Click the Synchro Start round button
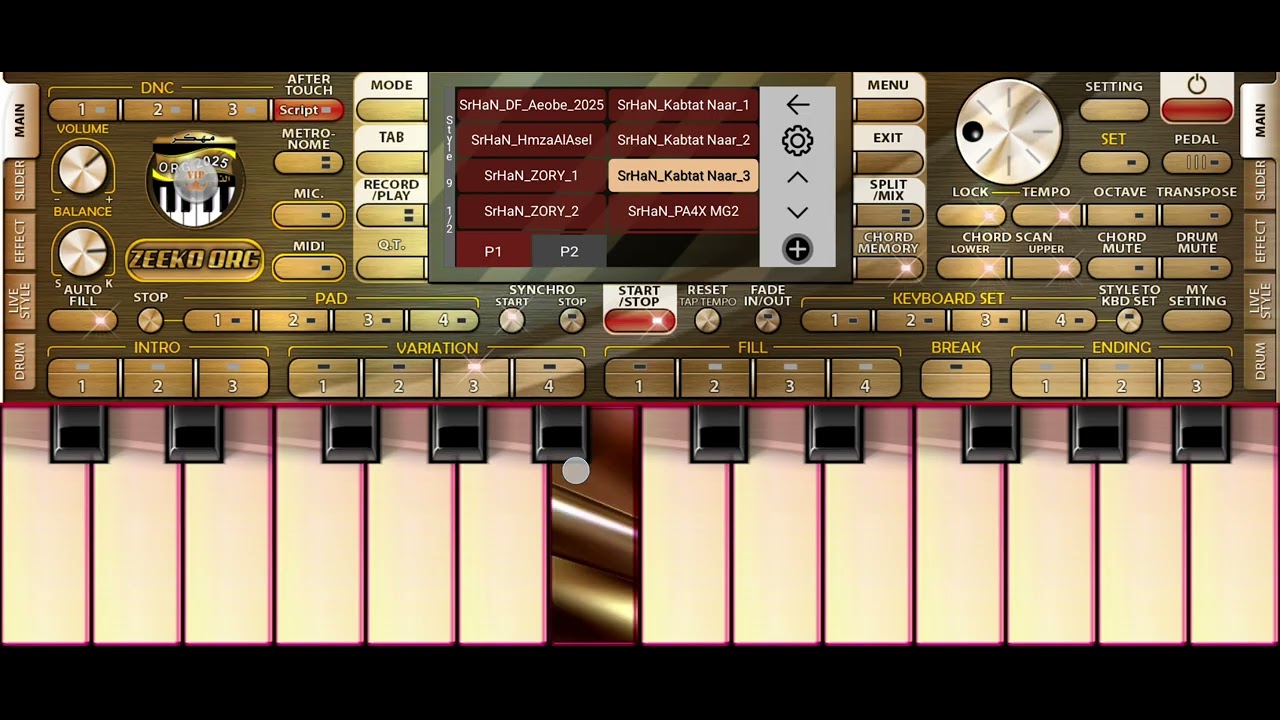 pos(512,320)
